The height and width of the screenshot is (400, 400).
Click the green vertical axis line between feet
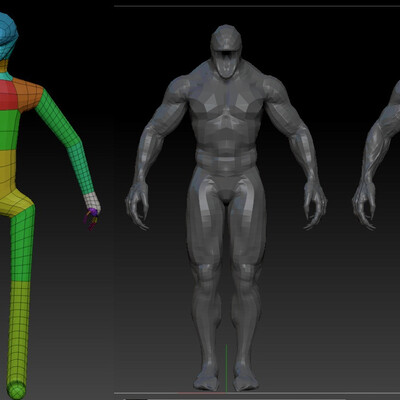point(226,368)
